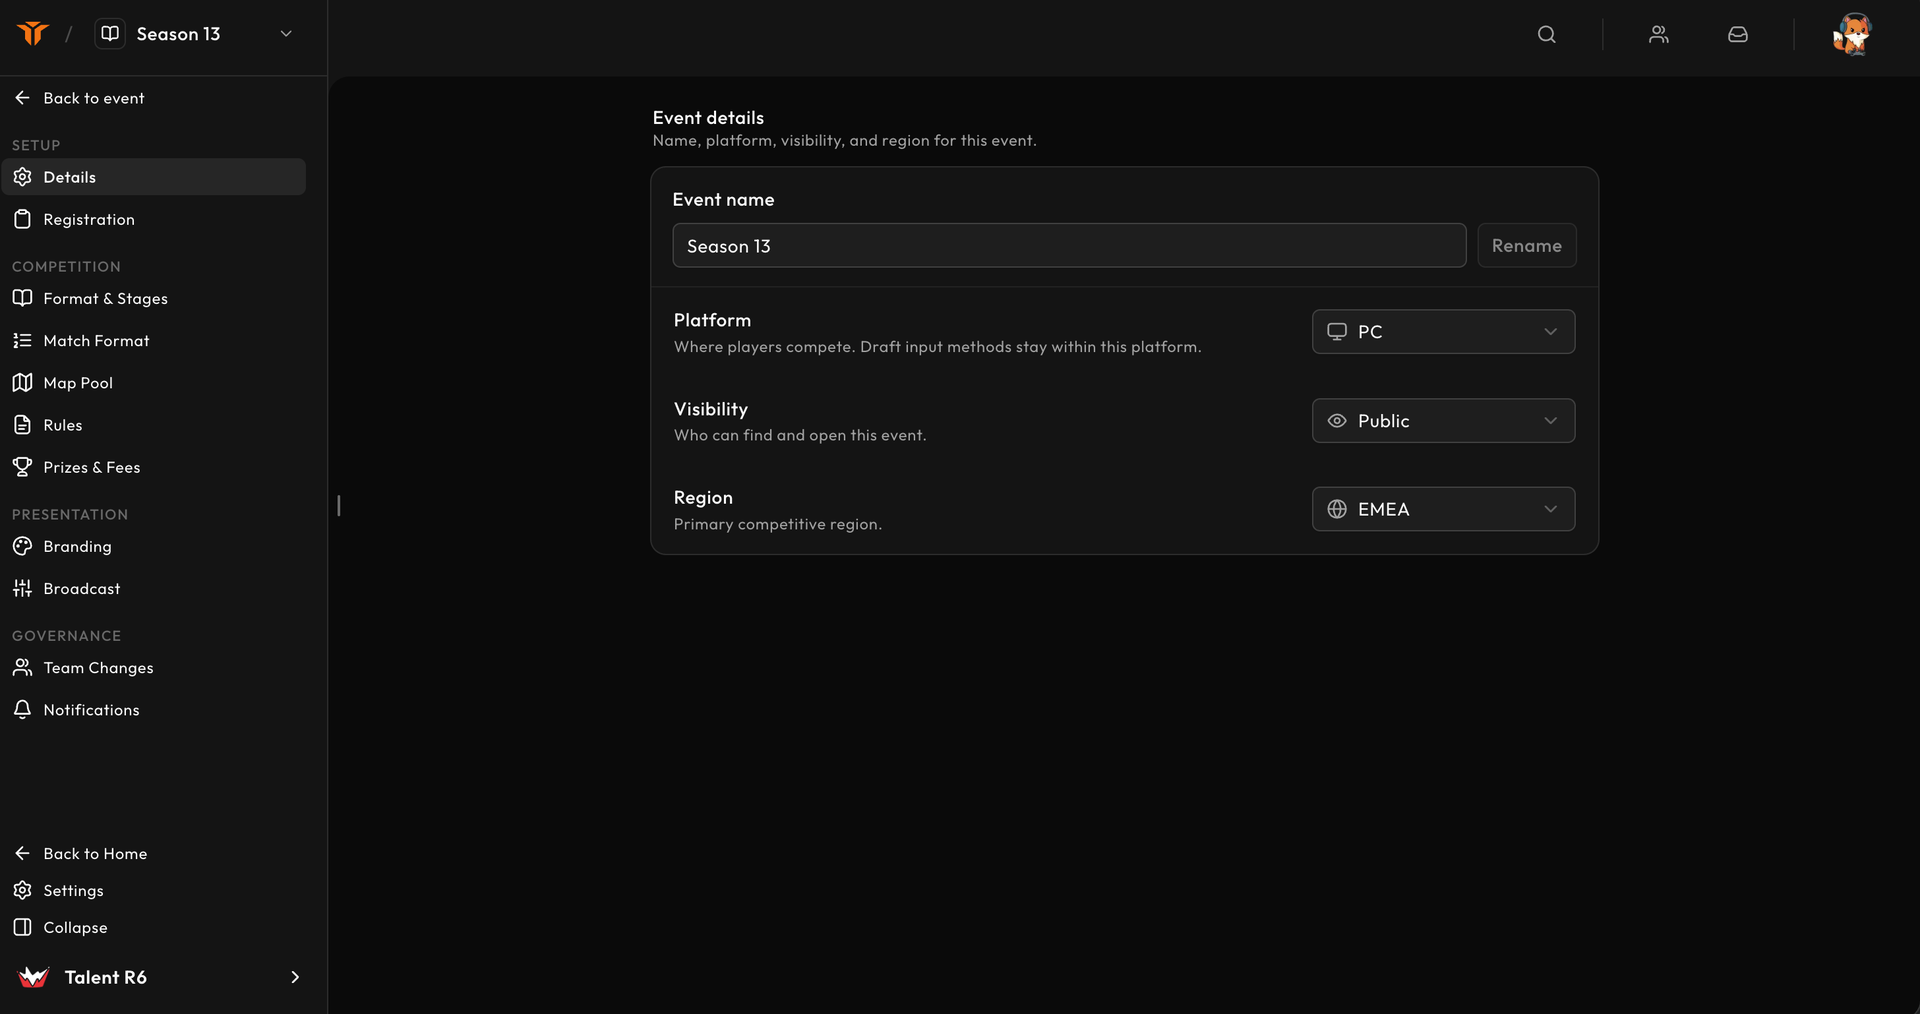Open sidebar Settings at the bottom
Image resolution: width=1920 pixels, height=1014 pixels.
click(x=153, y=890)
